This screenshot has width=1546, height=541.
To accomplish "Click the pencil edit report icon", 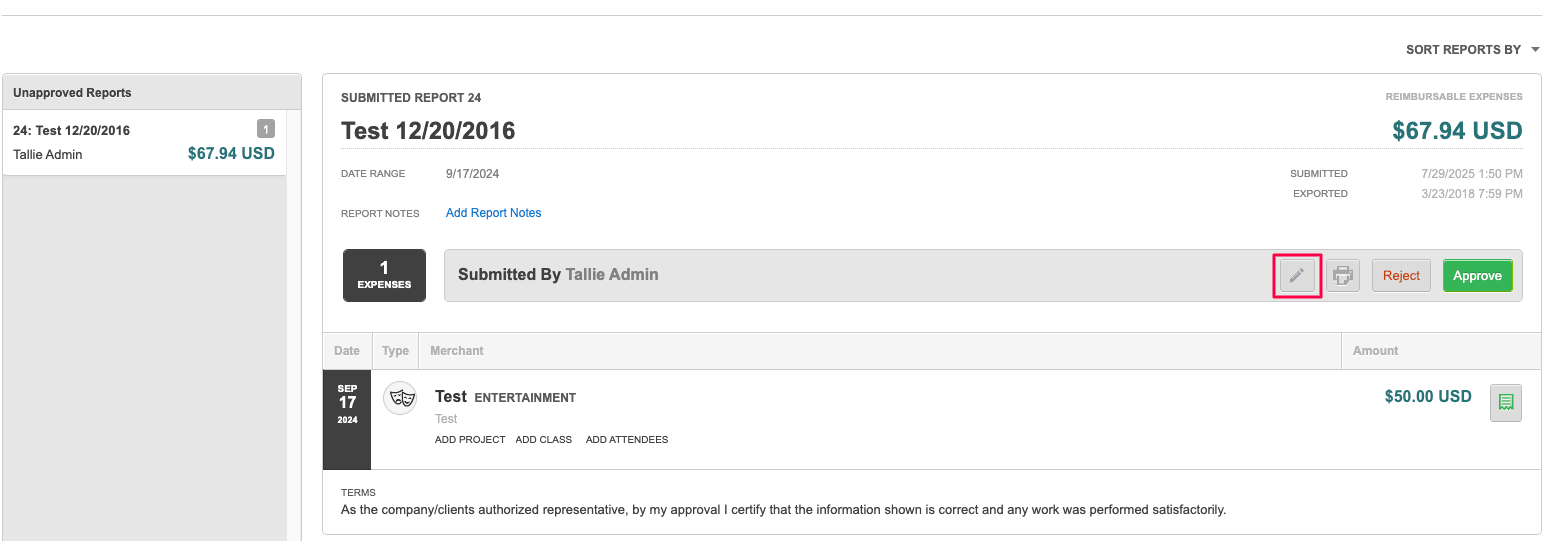I will tap(1297, 276).
